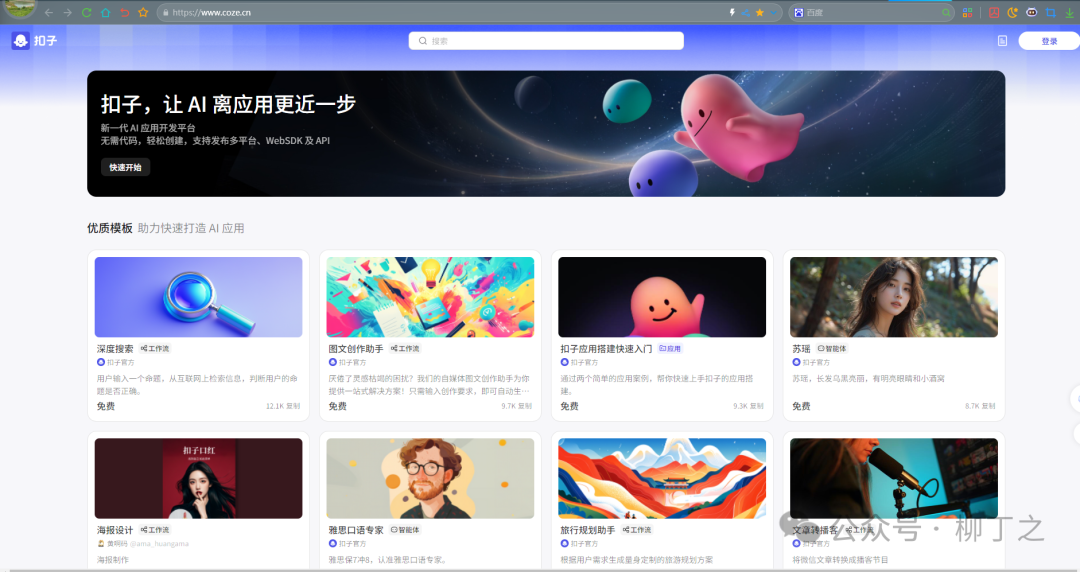1080x572 pixels.
Task: Click 9.7K 复制 count on 图文创作助手
Action: coord(517,406)
